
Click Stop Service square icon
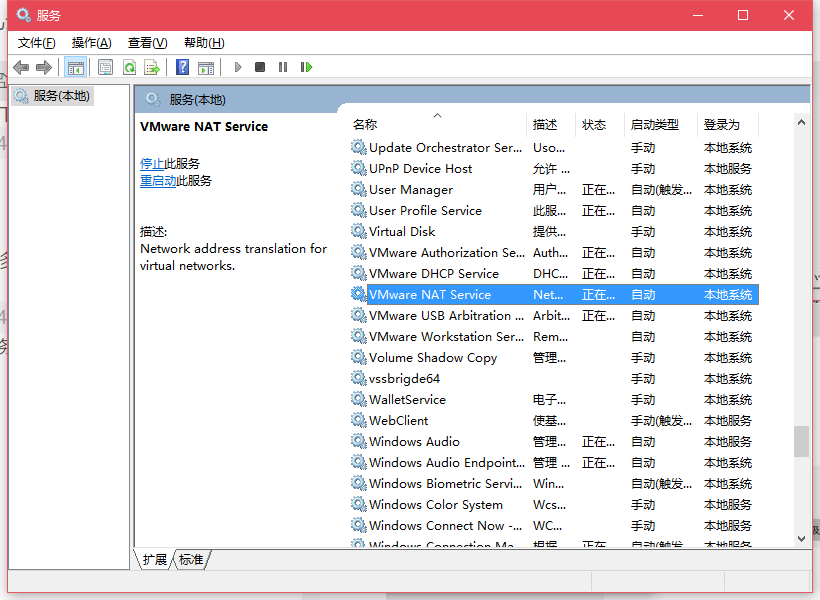260,67
